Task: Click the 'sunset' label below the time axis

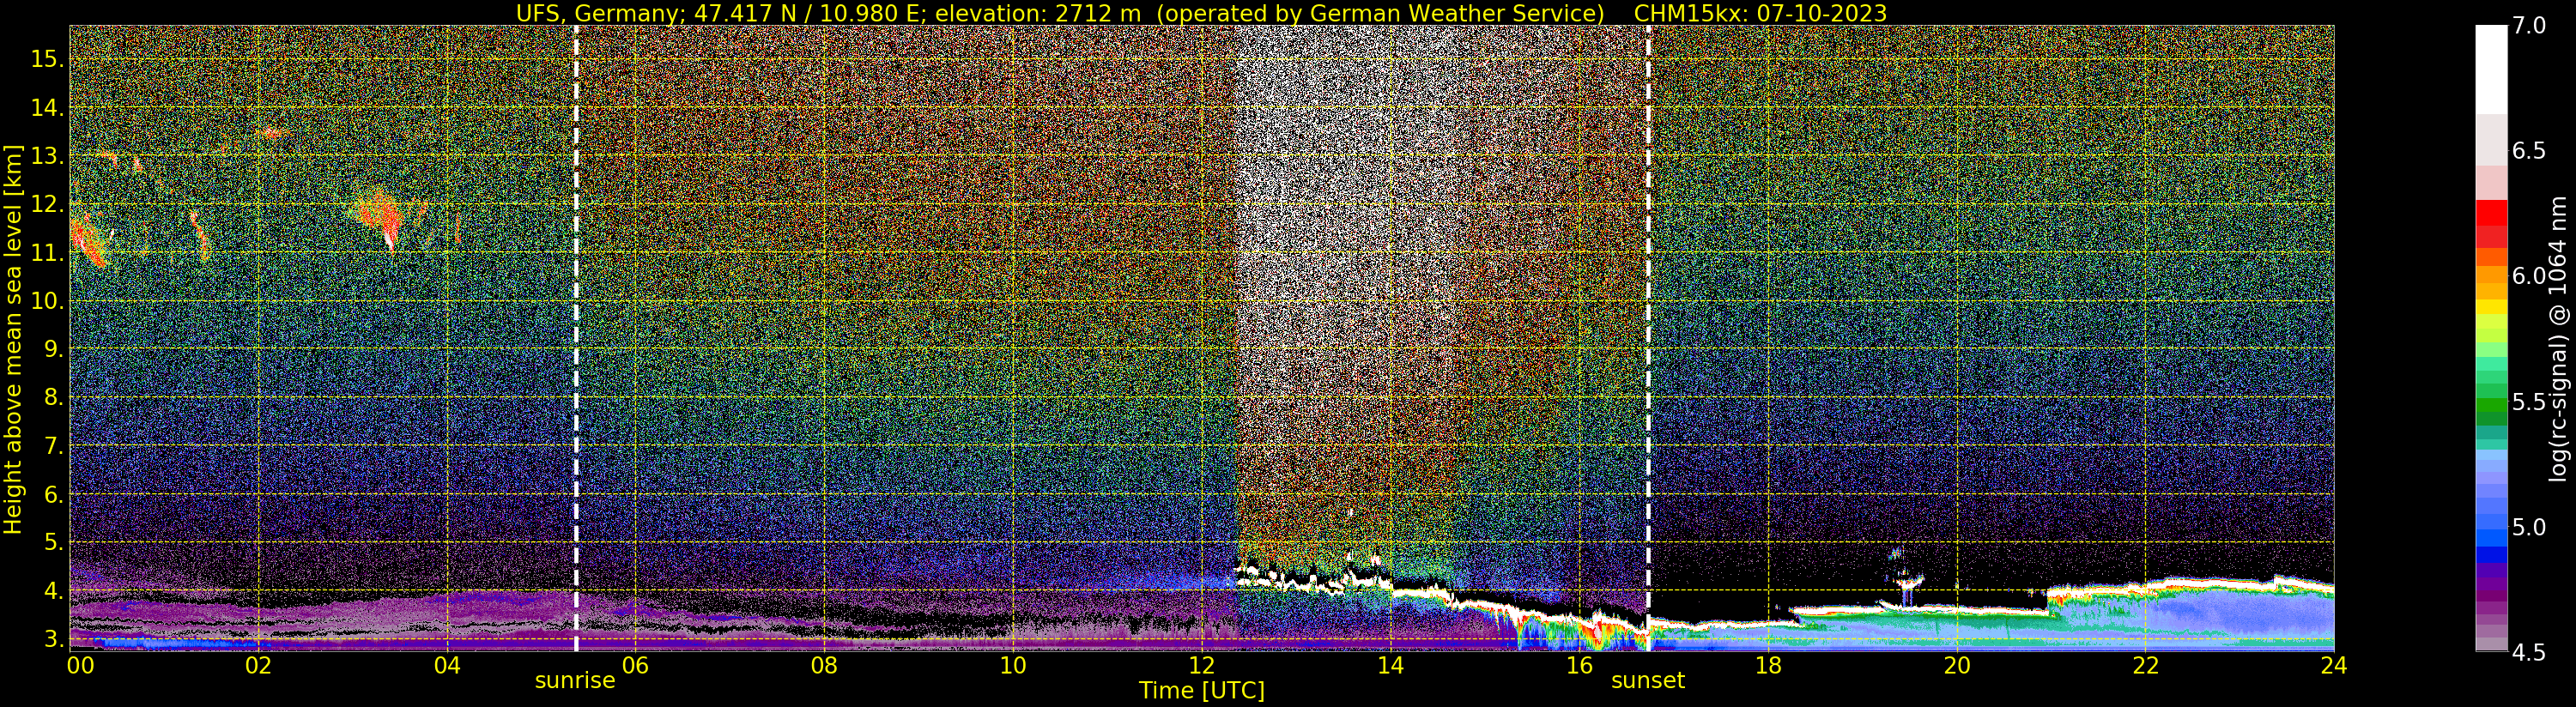Action: pos(1647,680)
